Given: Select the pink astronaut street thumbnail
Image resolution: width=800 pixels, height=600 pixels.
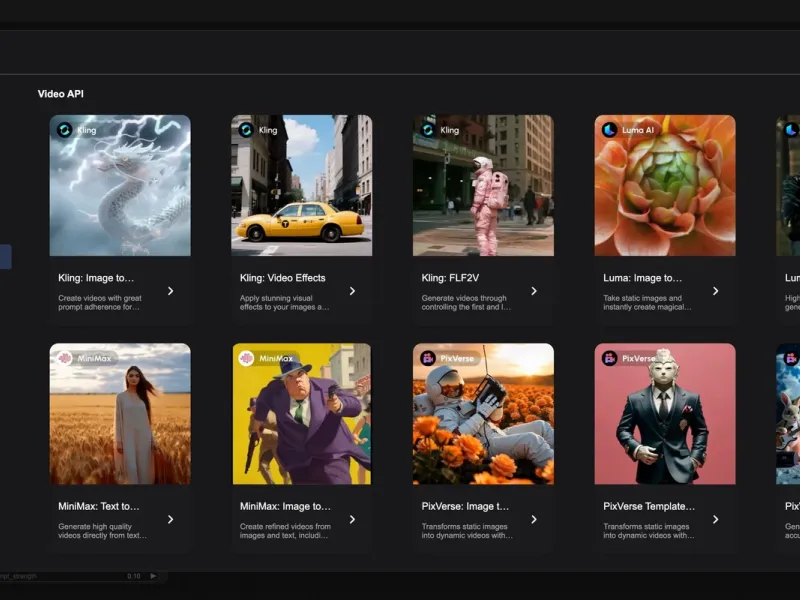Looking at the screenshot, I should coord(483,185).
